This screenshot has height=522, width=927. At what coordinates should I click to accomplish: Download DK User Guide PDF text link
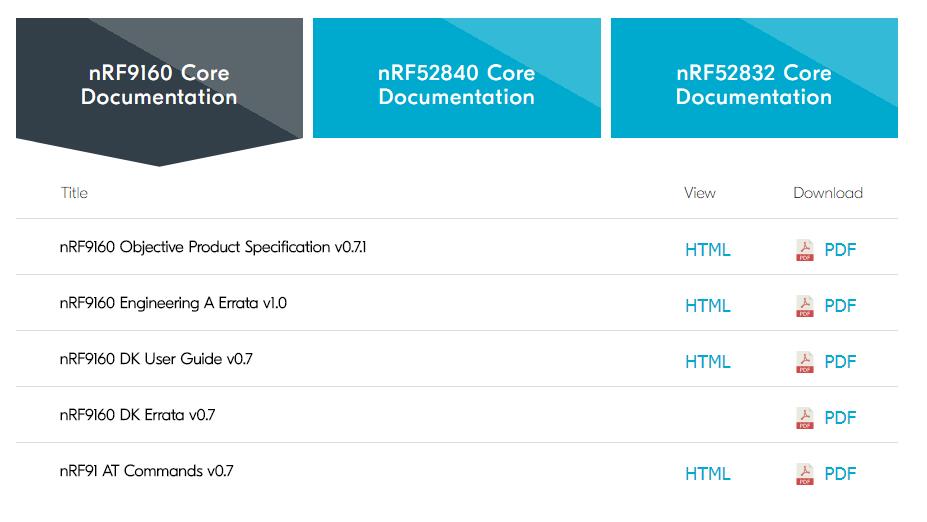(840, 362)
